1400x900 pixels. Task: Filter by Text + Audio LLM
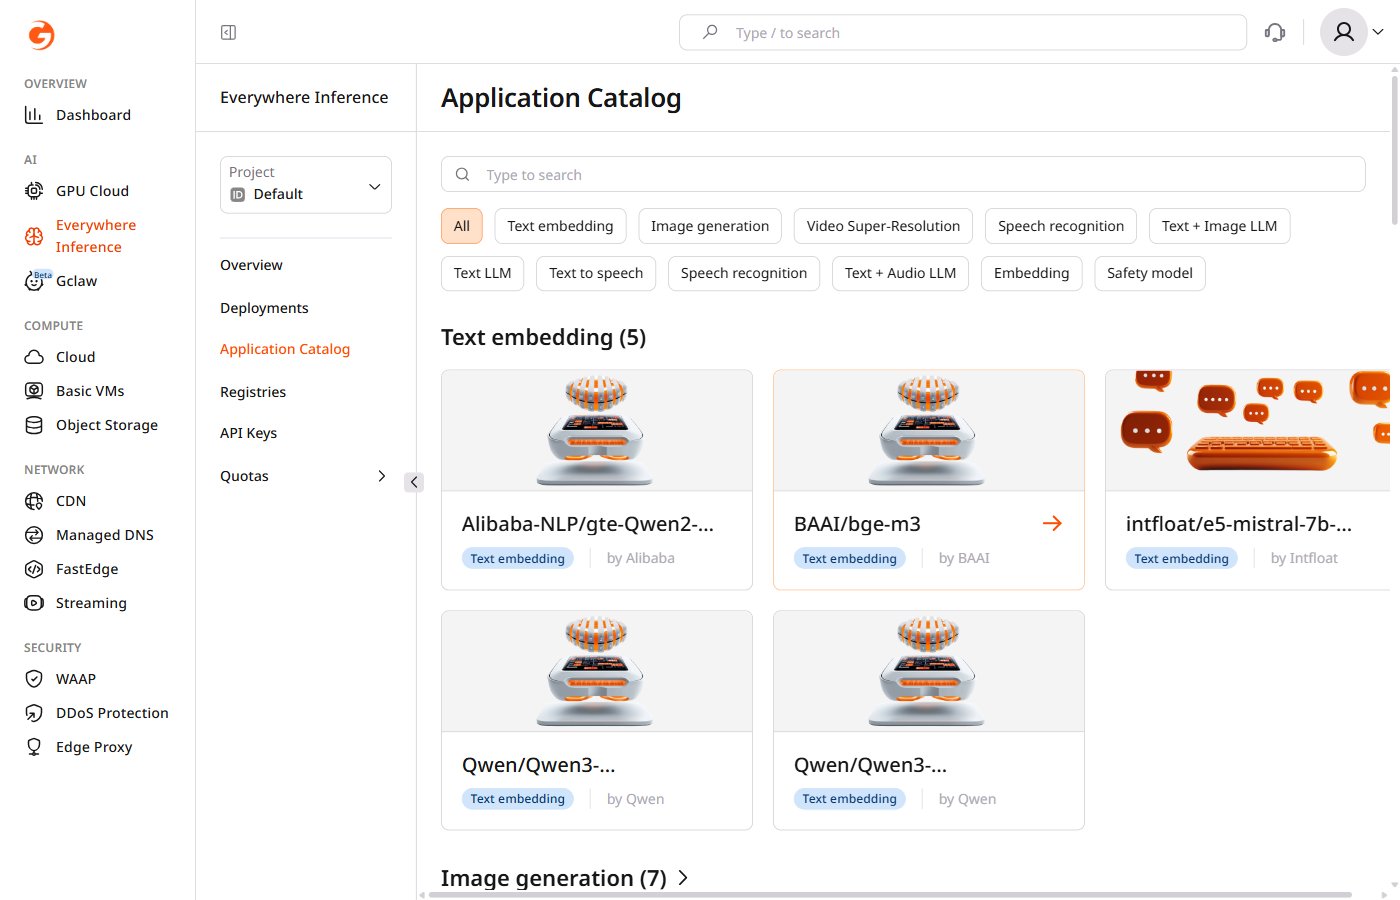(x=900, y=273)
